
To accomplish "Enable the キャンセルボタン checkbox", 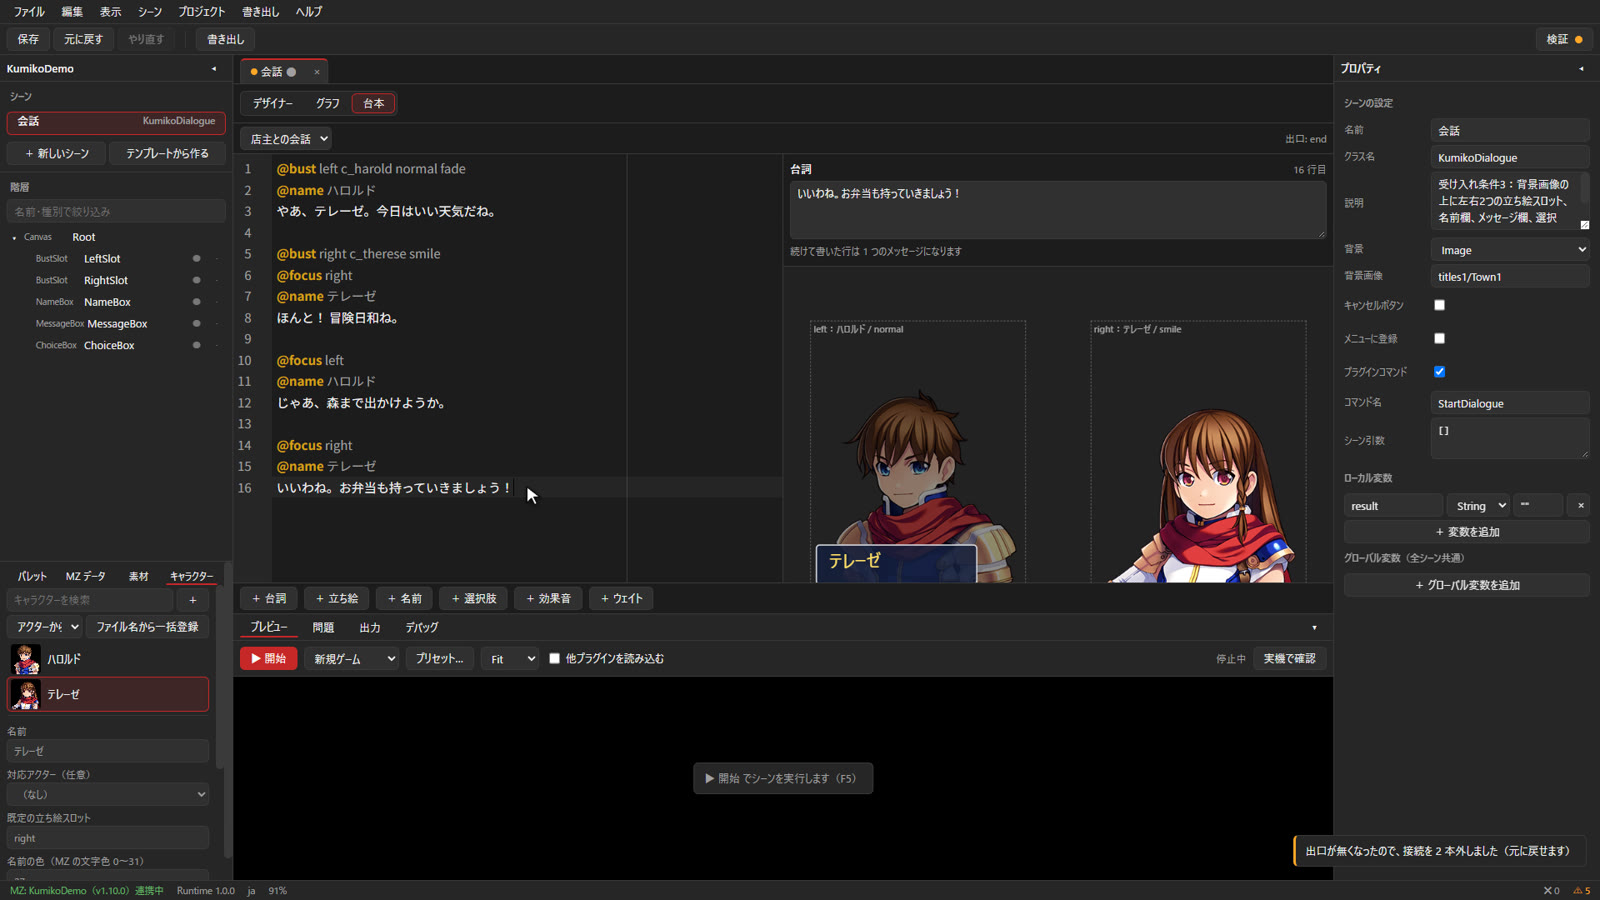I will 1439,305.
